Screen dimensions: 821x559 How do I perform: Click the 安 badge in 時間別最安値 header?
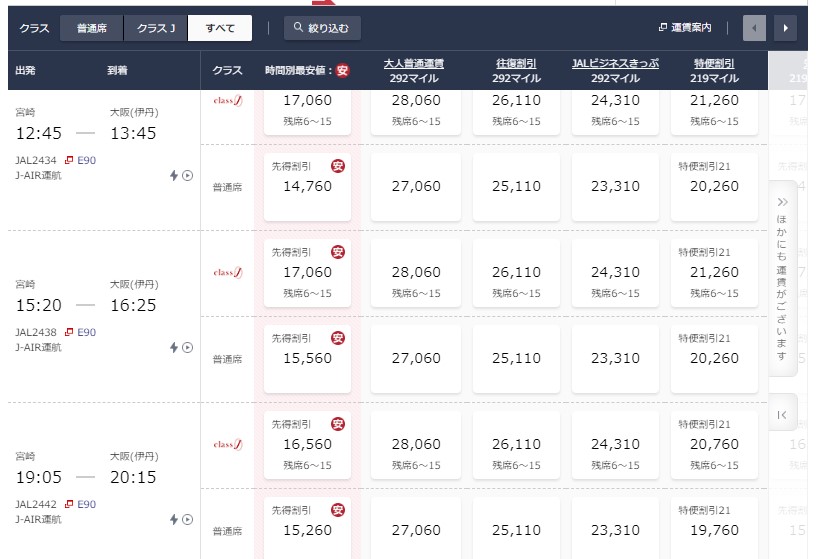coord(342,70)
